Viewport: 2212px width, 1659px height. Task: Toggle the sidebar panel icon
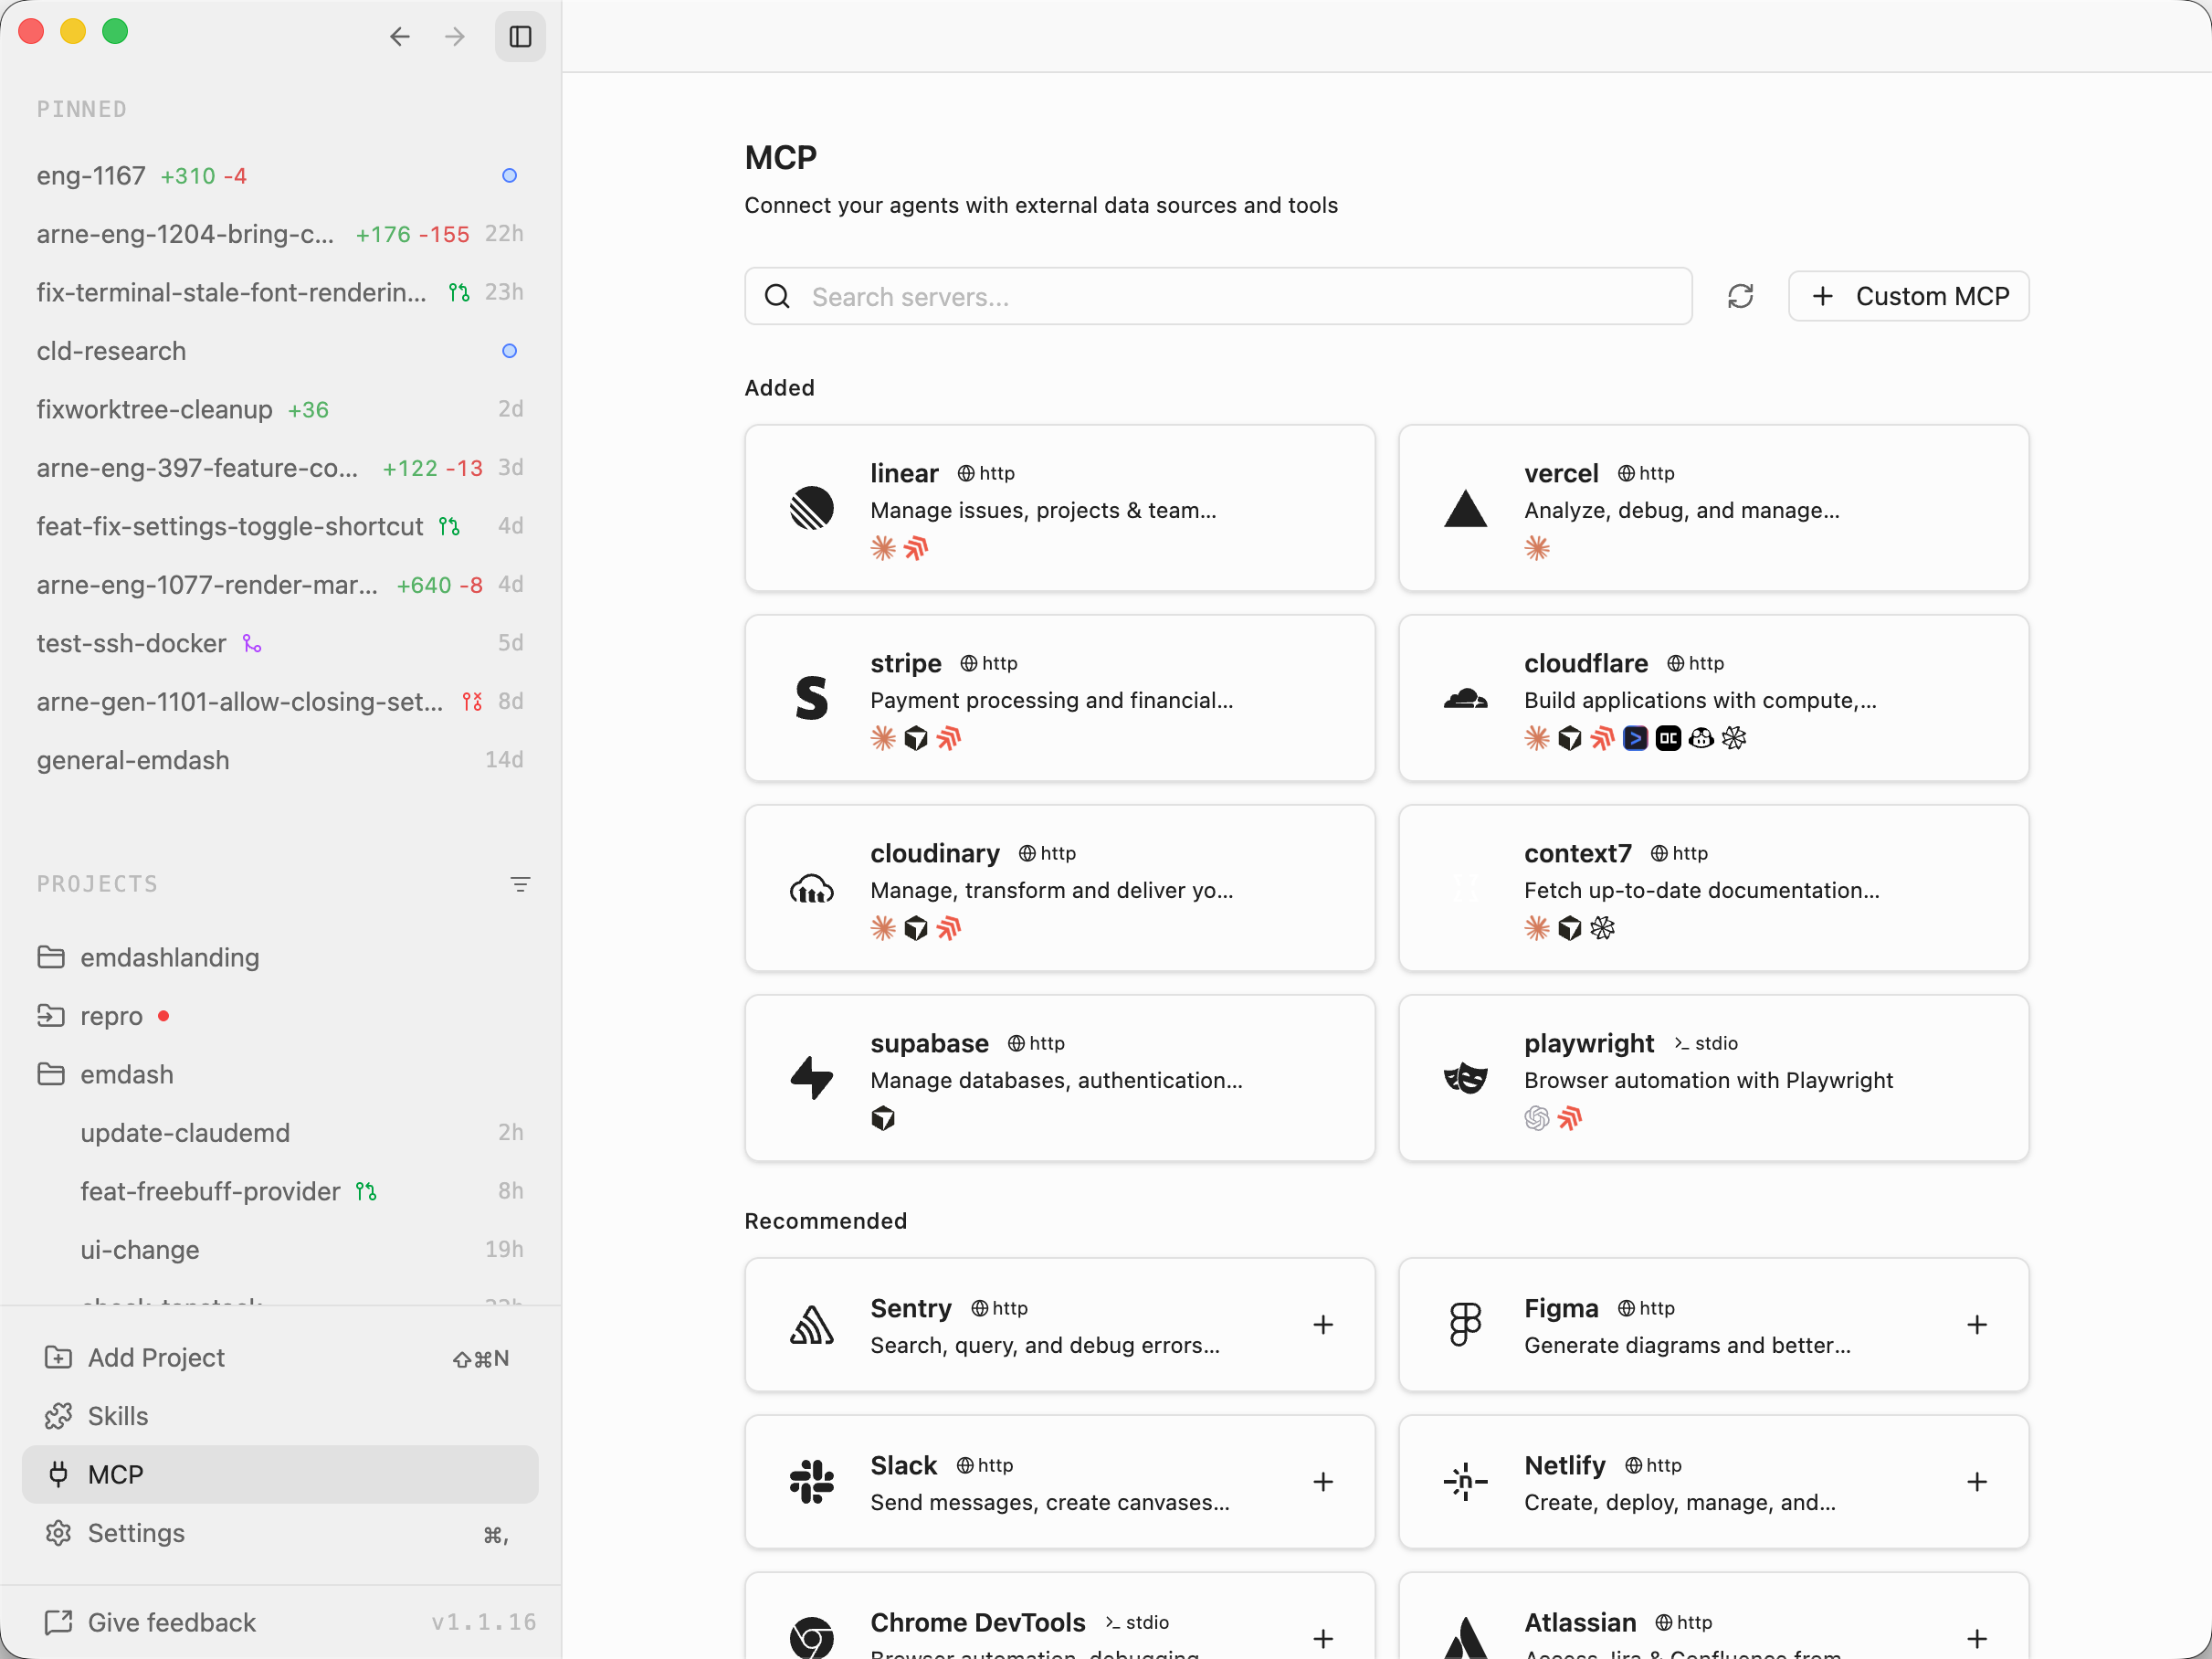pos(520,37)
